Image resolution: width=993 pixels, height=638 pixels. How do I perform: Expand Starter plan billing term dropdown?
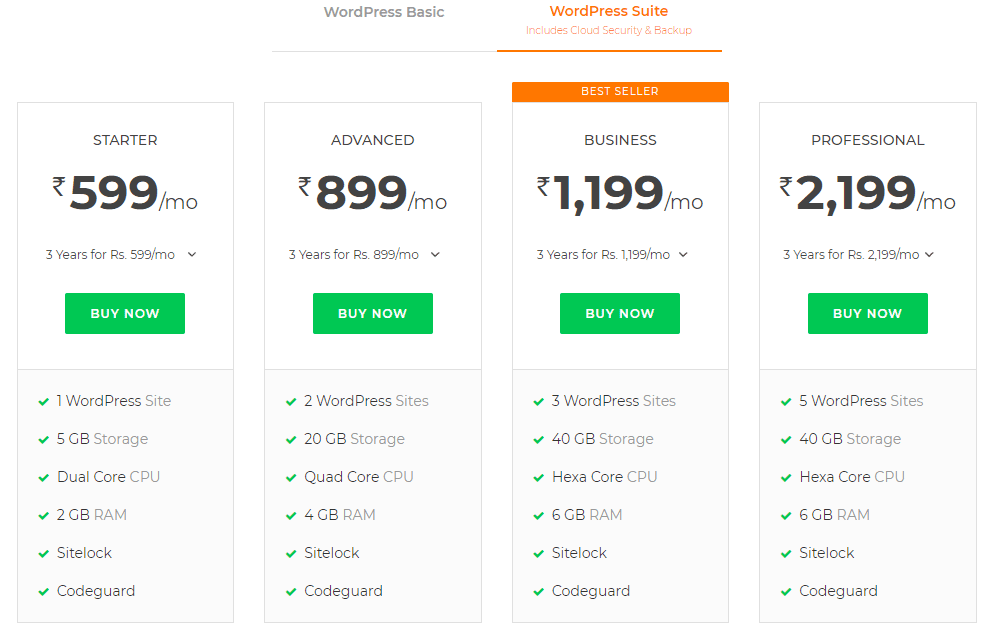pos(191,254)
